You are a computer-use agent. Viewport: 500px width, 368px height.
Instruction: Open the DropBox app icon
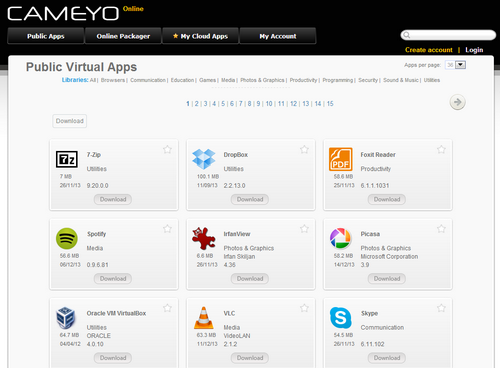(x=204, y=159)
